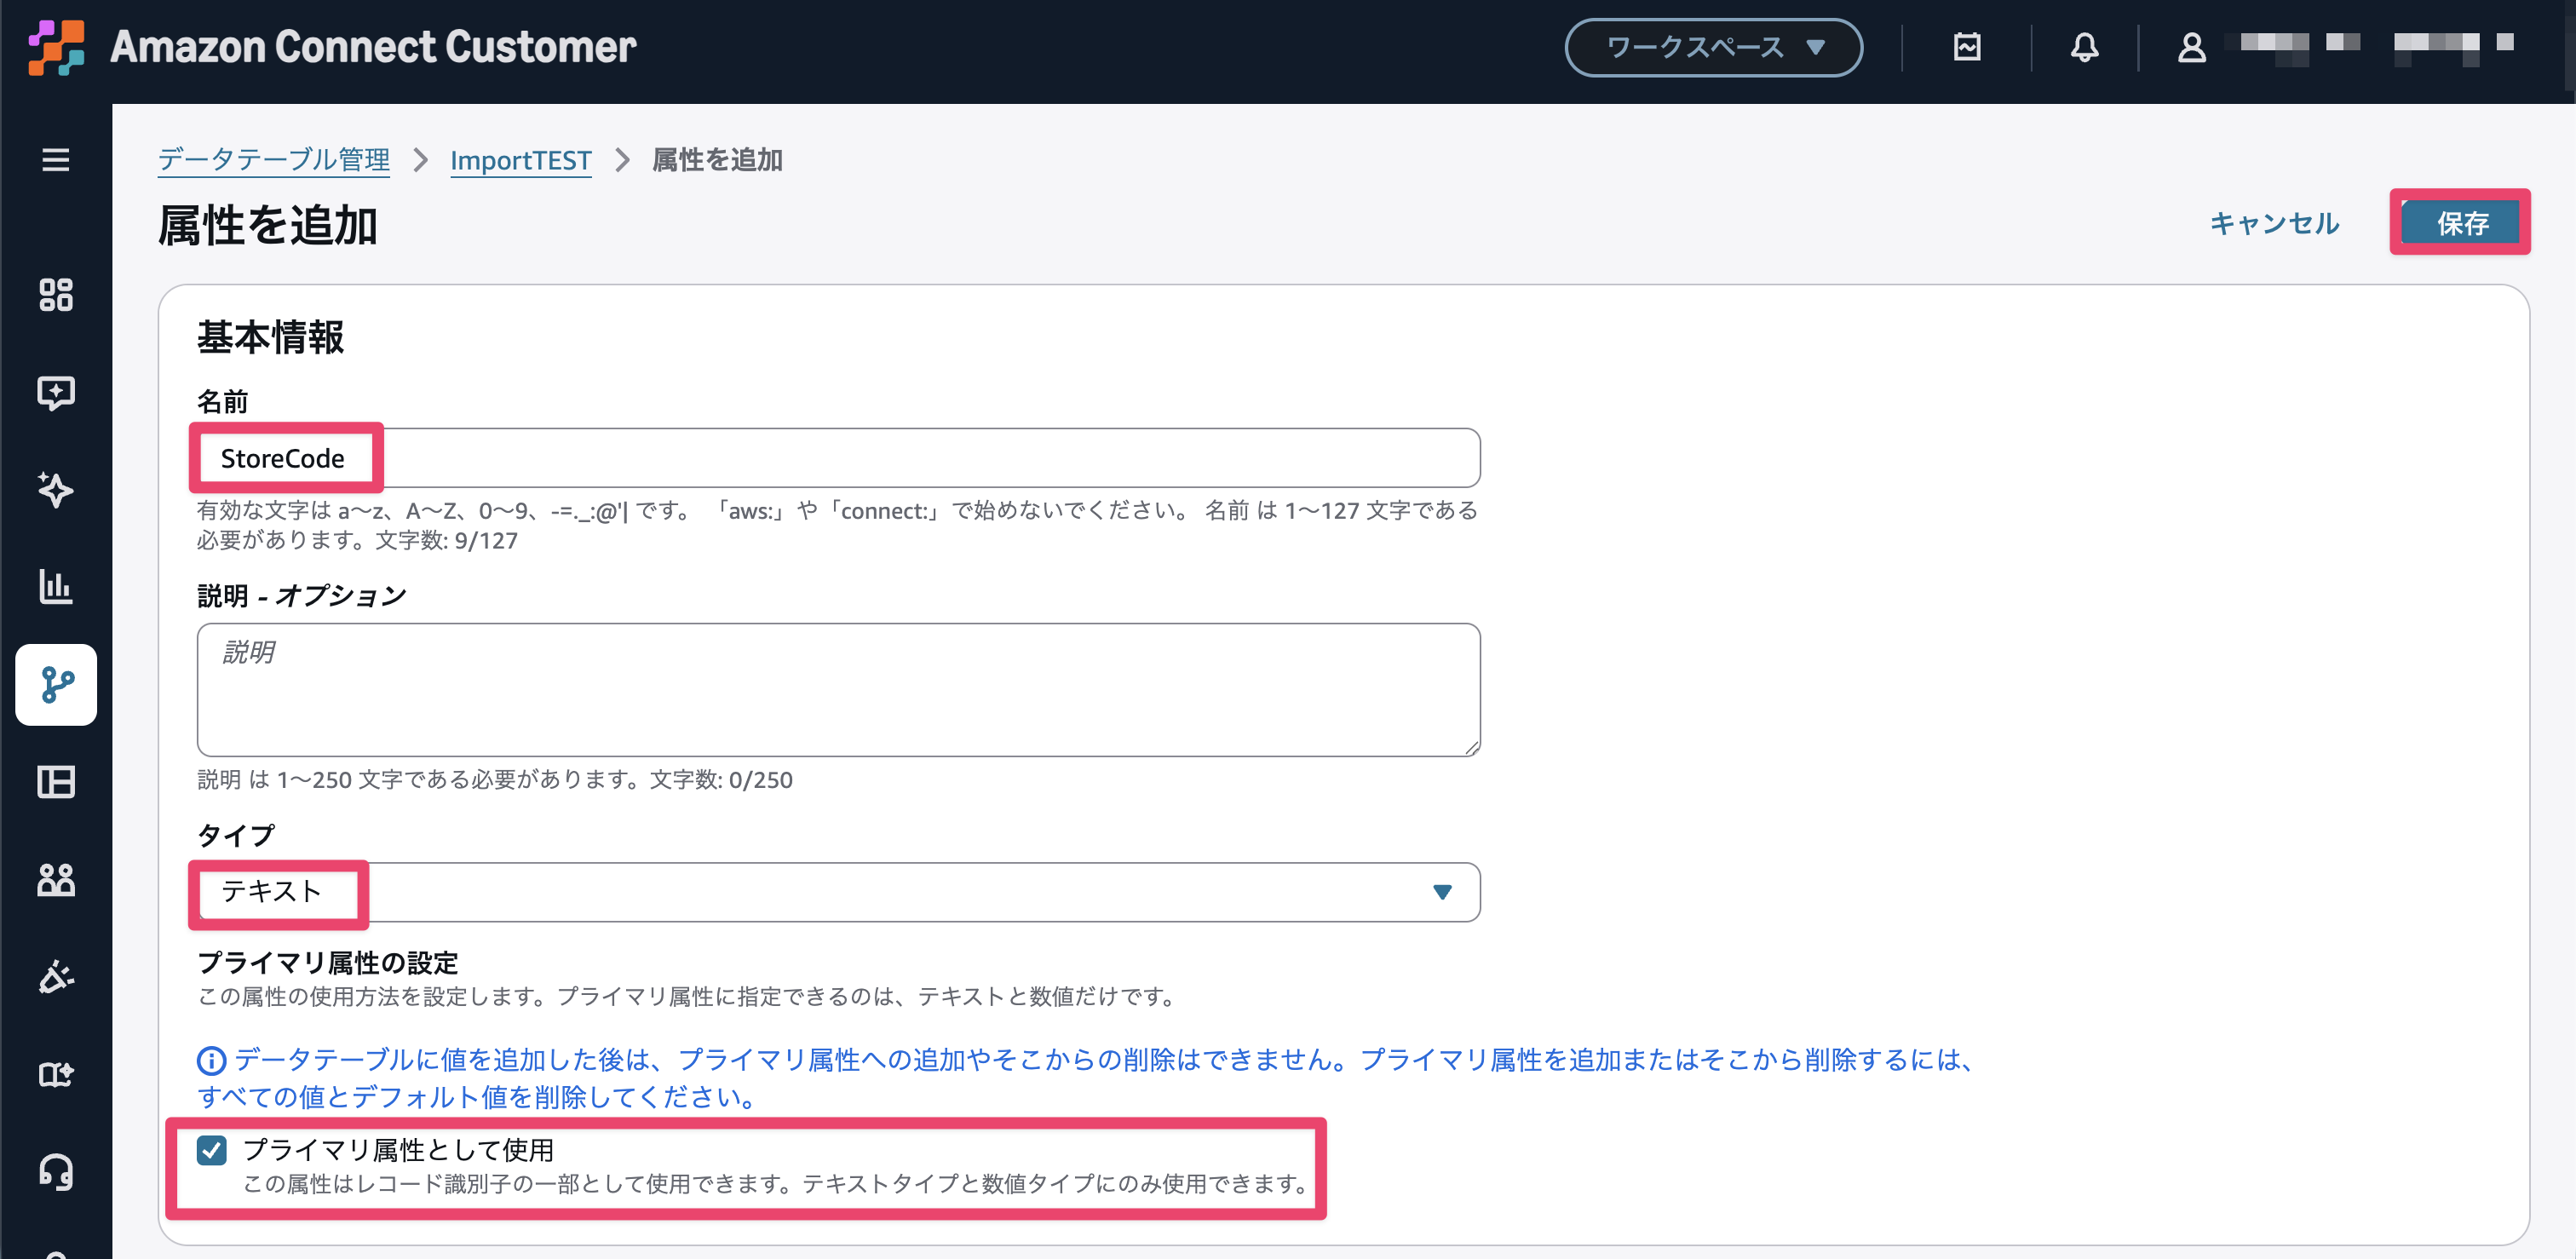The width and height of the screenshot is (2576, 1259).
Task: Open the ワークスペース dropdown
Action: pos(1713,47)
